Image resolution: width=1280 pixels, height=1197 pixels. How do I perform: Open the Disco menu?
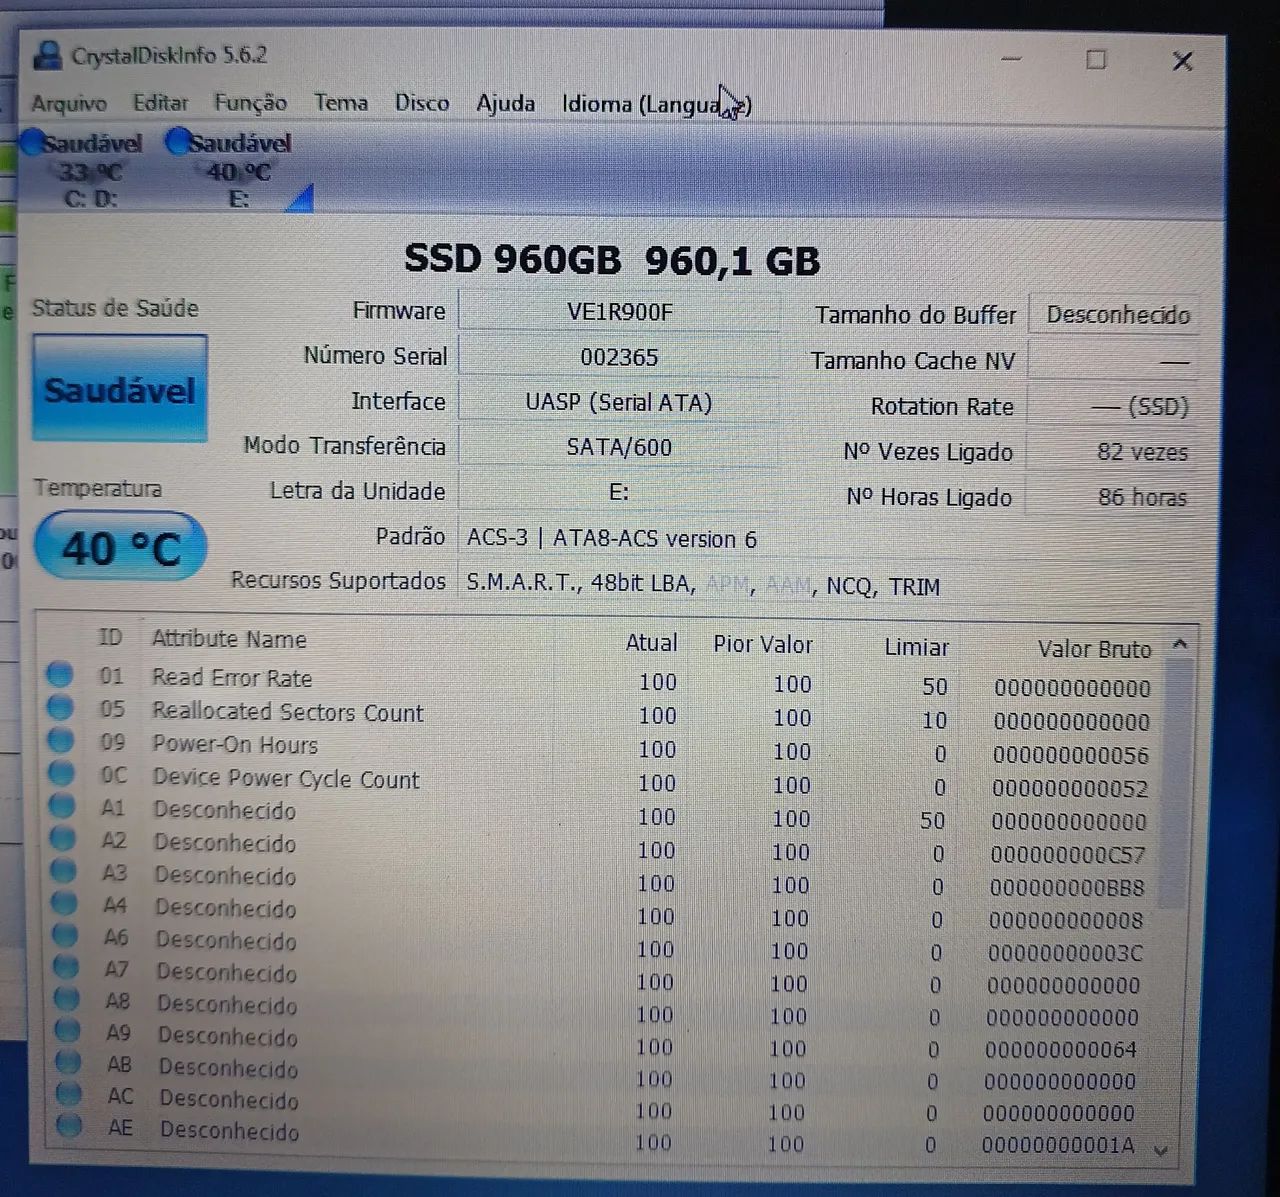422,103
